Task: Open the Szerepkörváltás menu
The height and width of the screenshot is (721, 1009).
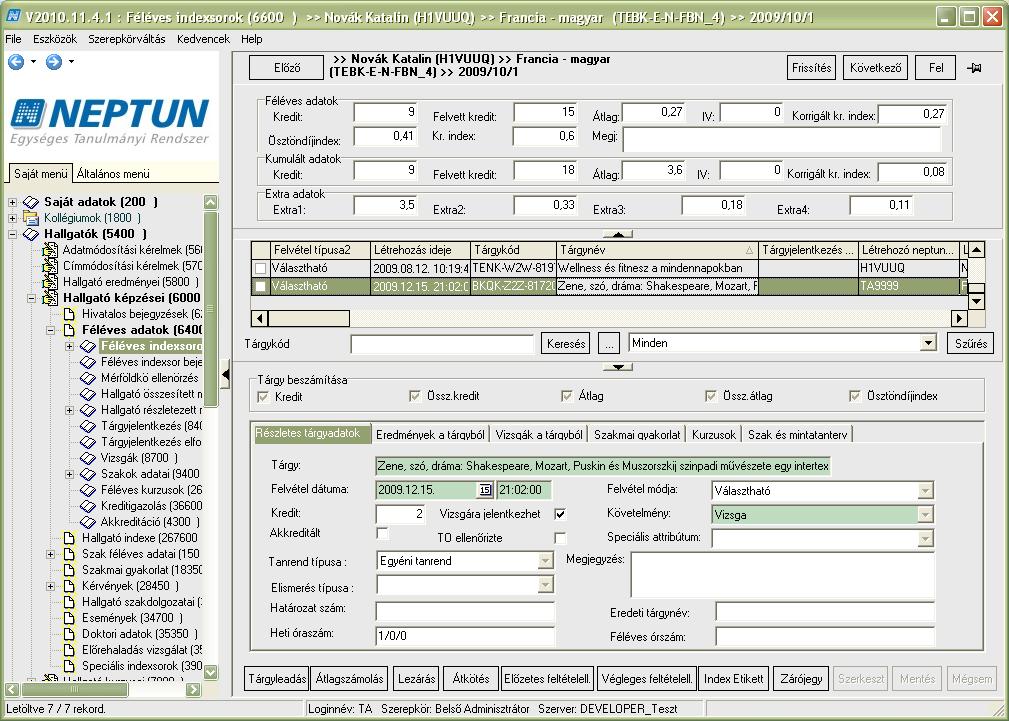Action: (x=127, y=39)
